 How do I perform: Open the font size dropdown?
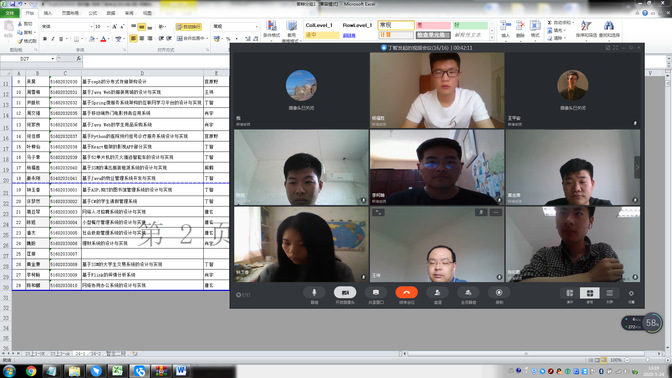click(108, 27)
